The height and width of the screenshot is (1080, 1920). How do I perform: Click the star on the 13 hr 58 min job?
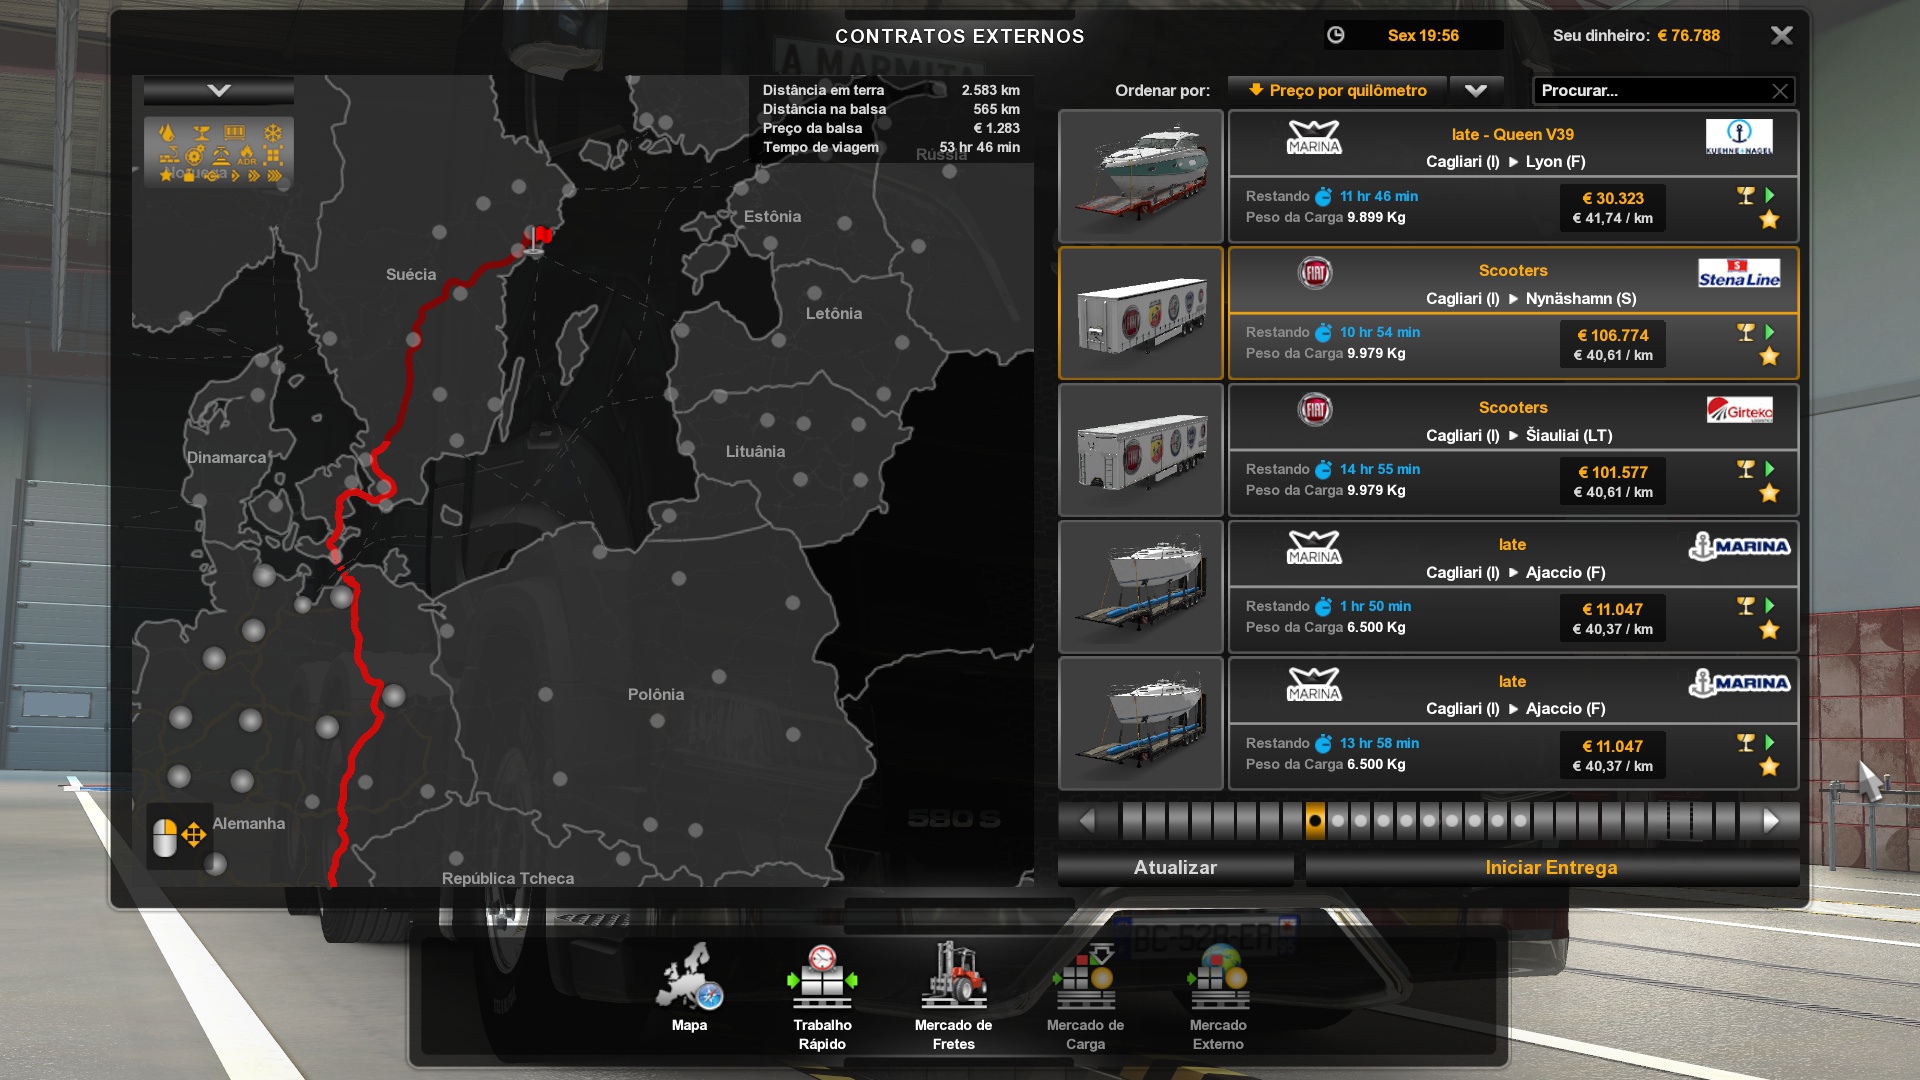1769,767
